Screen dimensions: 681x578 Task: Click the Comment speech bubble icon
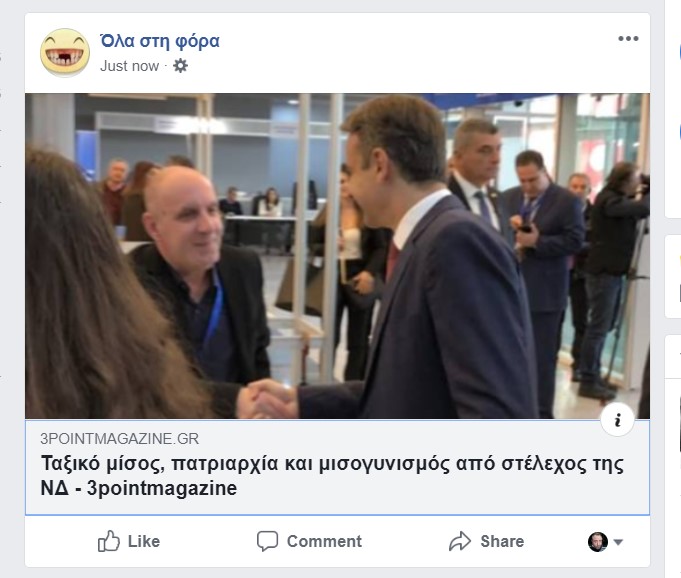pos(267,541)
